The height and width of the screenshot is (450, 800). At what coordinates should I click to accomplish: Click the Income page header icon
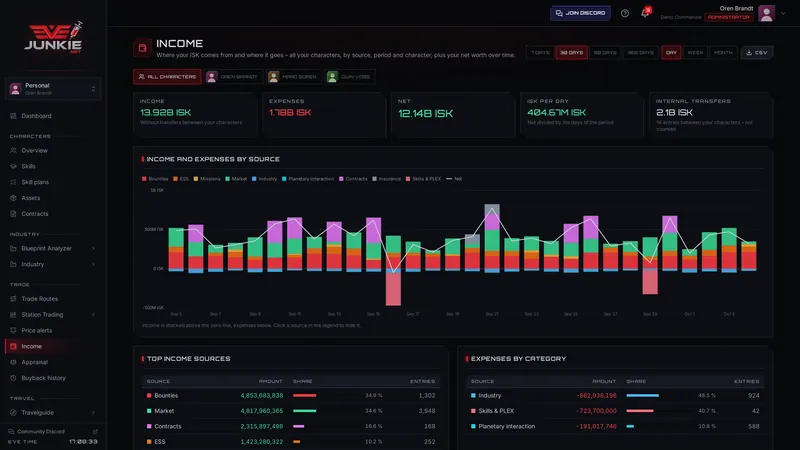(142, 48)
